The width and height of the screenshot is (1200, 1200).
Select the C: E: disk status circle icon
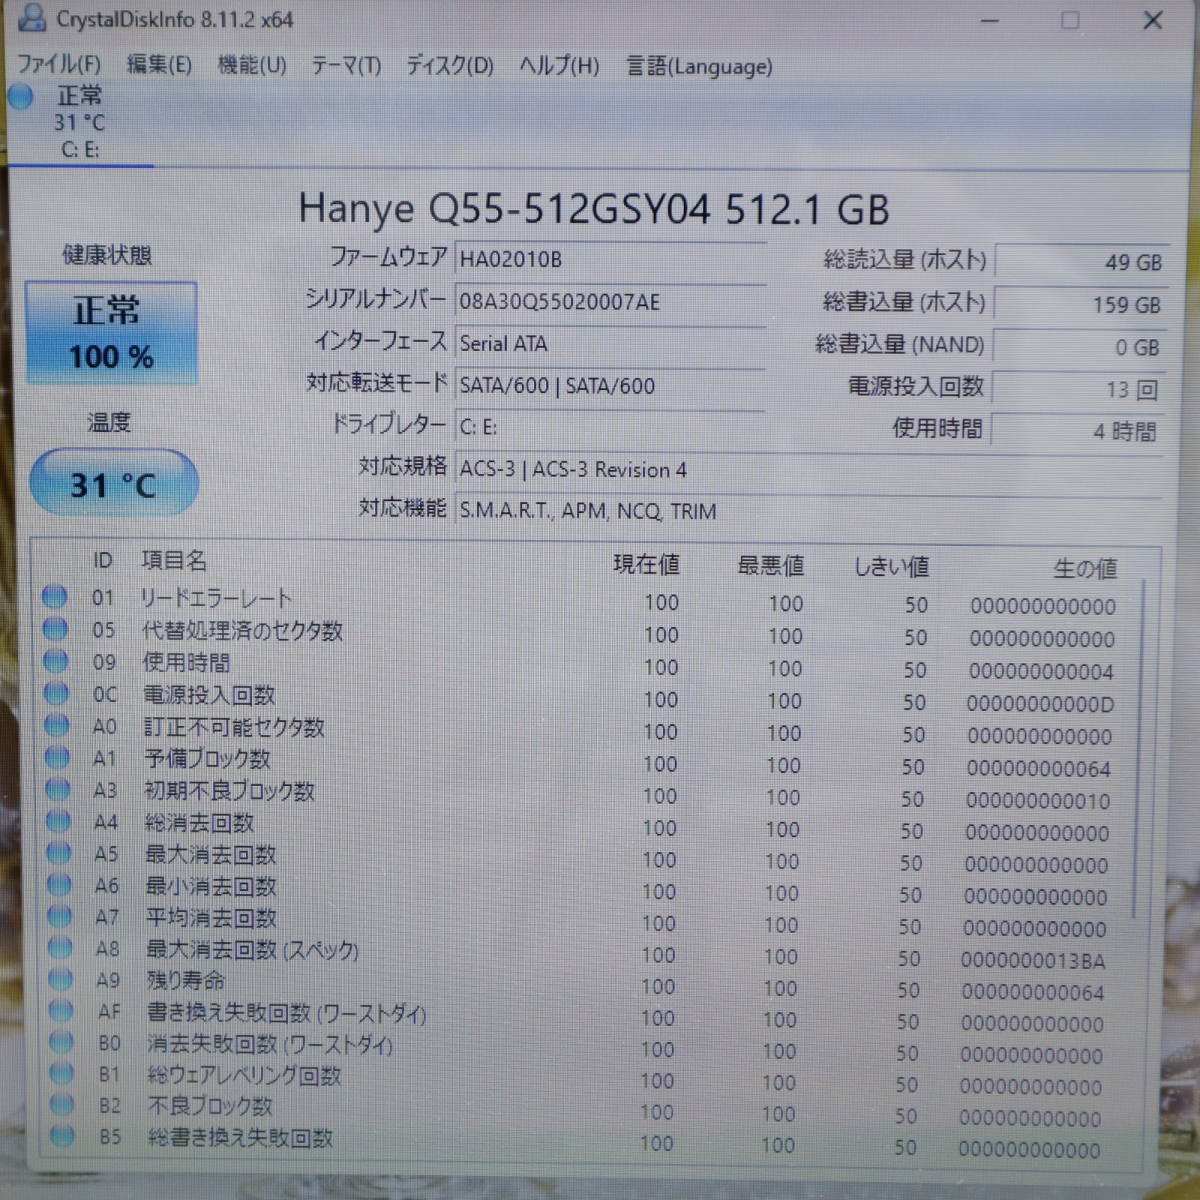coord(20,97)
